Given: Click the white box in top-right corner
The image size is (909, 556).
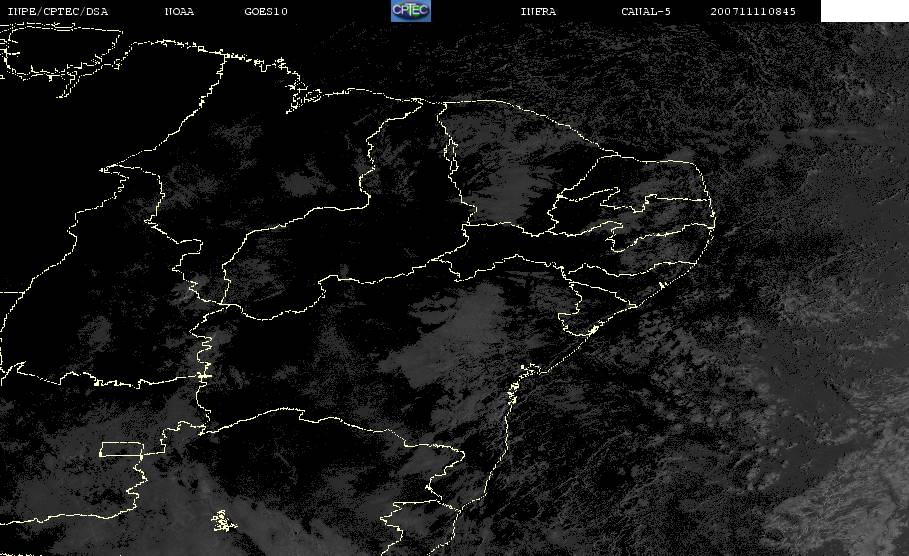Looking at the screenshot, I should (x=864, y=11).
